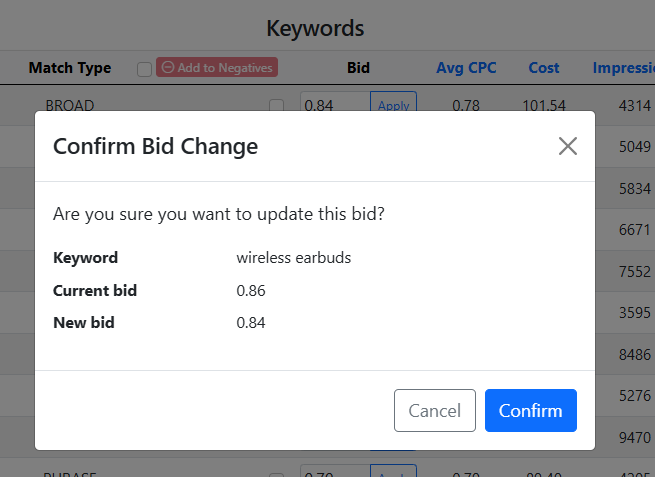
Task: Click the bottom row bid input field
Action: click(335, 472)
